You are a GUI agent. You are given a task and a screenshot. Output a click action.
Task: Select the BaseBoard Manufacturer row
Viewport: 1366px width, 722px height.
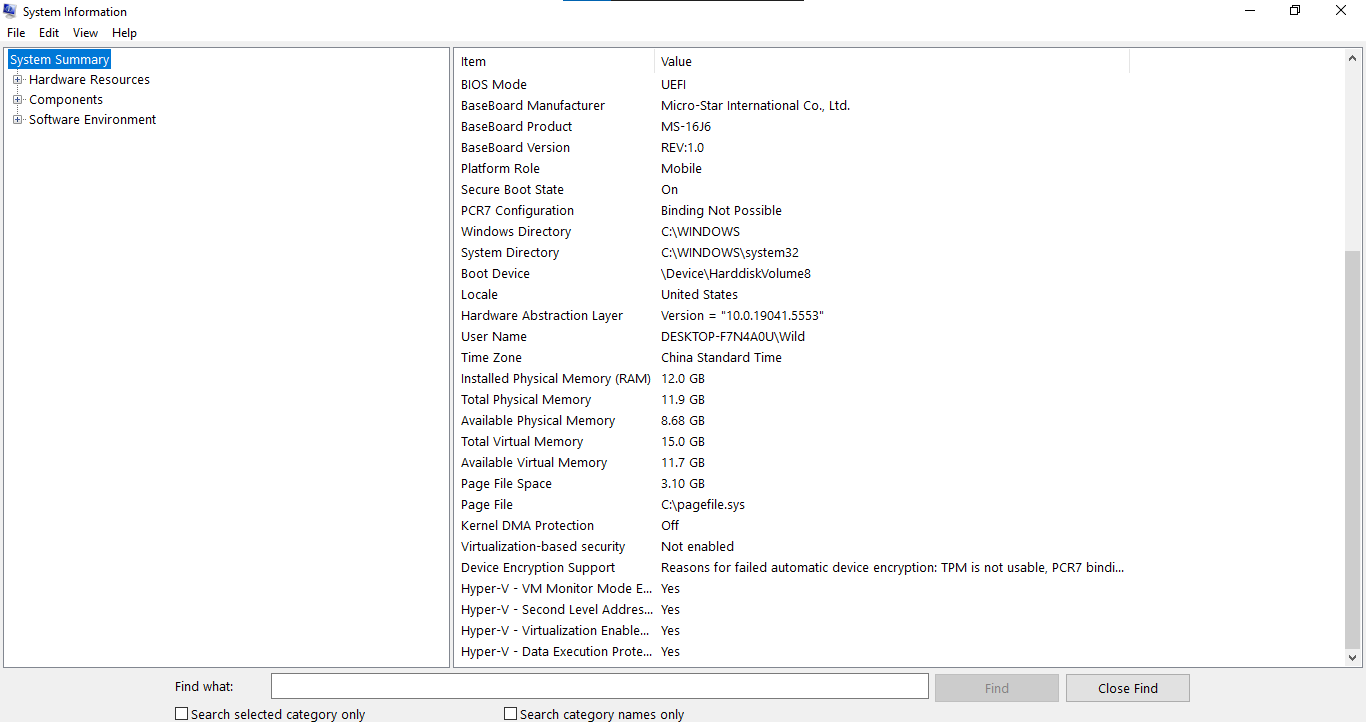coord(792,106)
